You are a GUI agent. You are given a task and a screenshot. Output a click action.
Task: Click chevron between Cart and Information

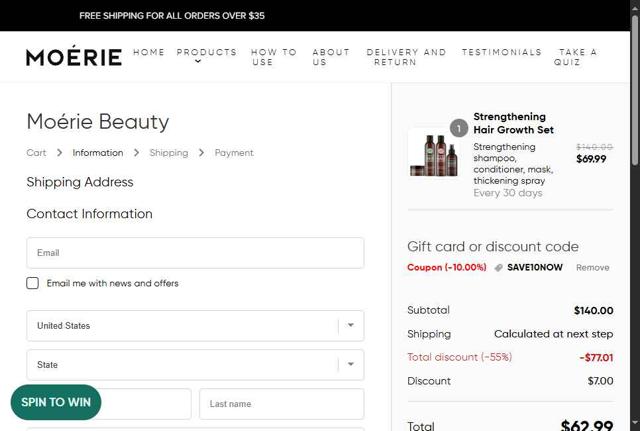point(60,153)
